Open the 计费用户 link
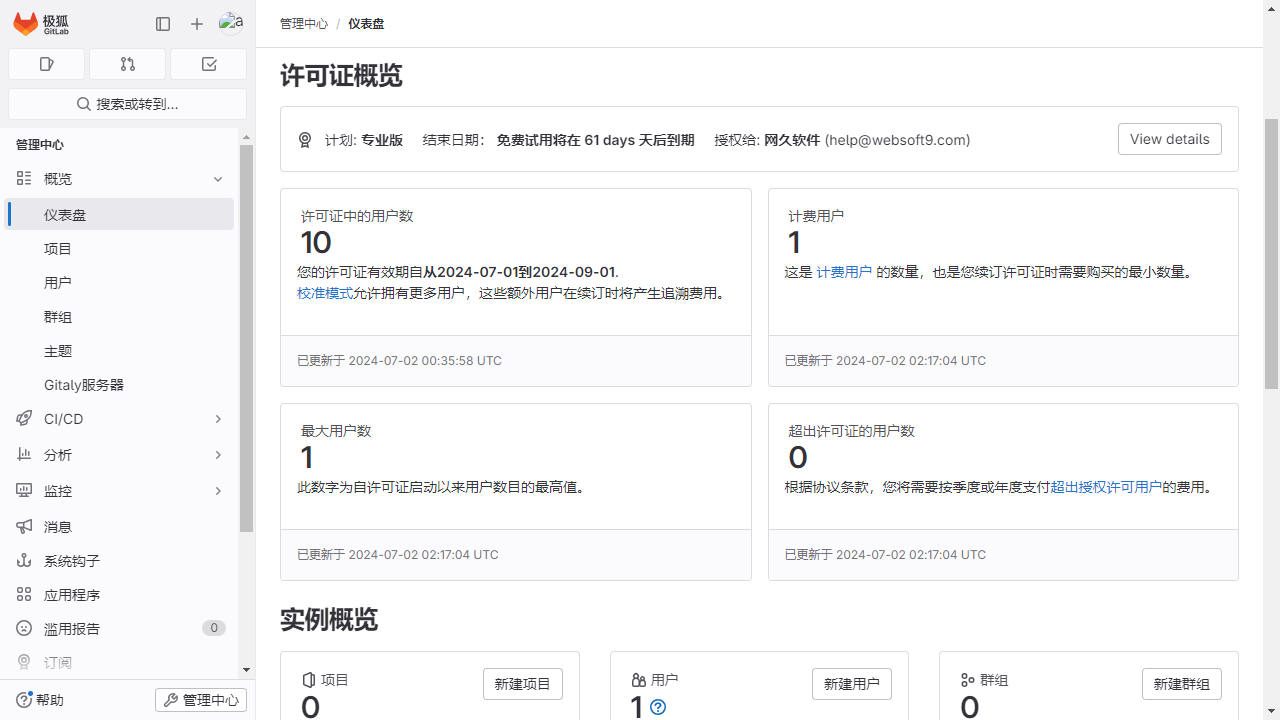Screen dimensions: 1280x720 click(844, 272)
